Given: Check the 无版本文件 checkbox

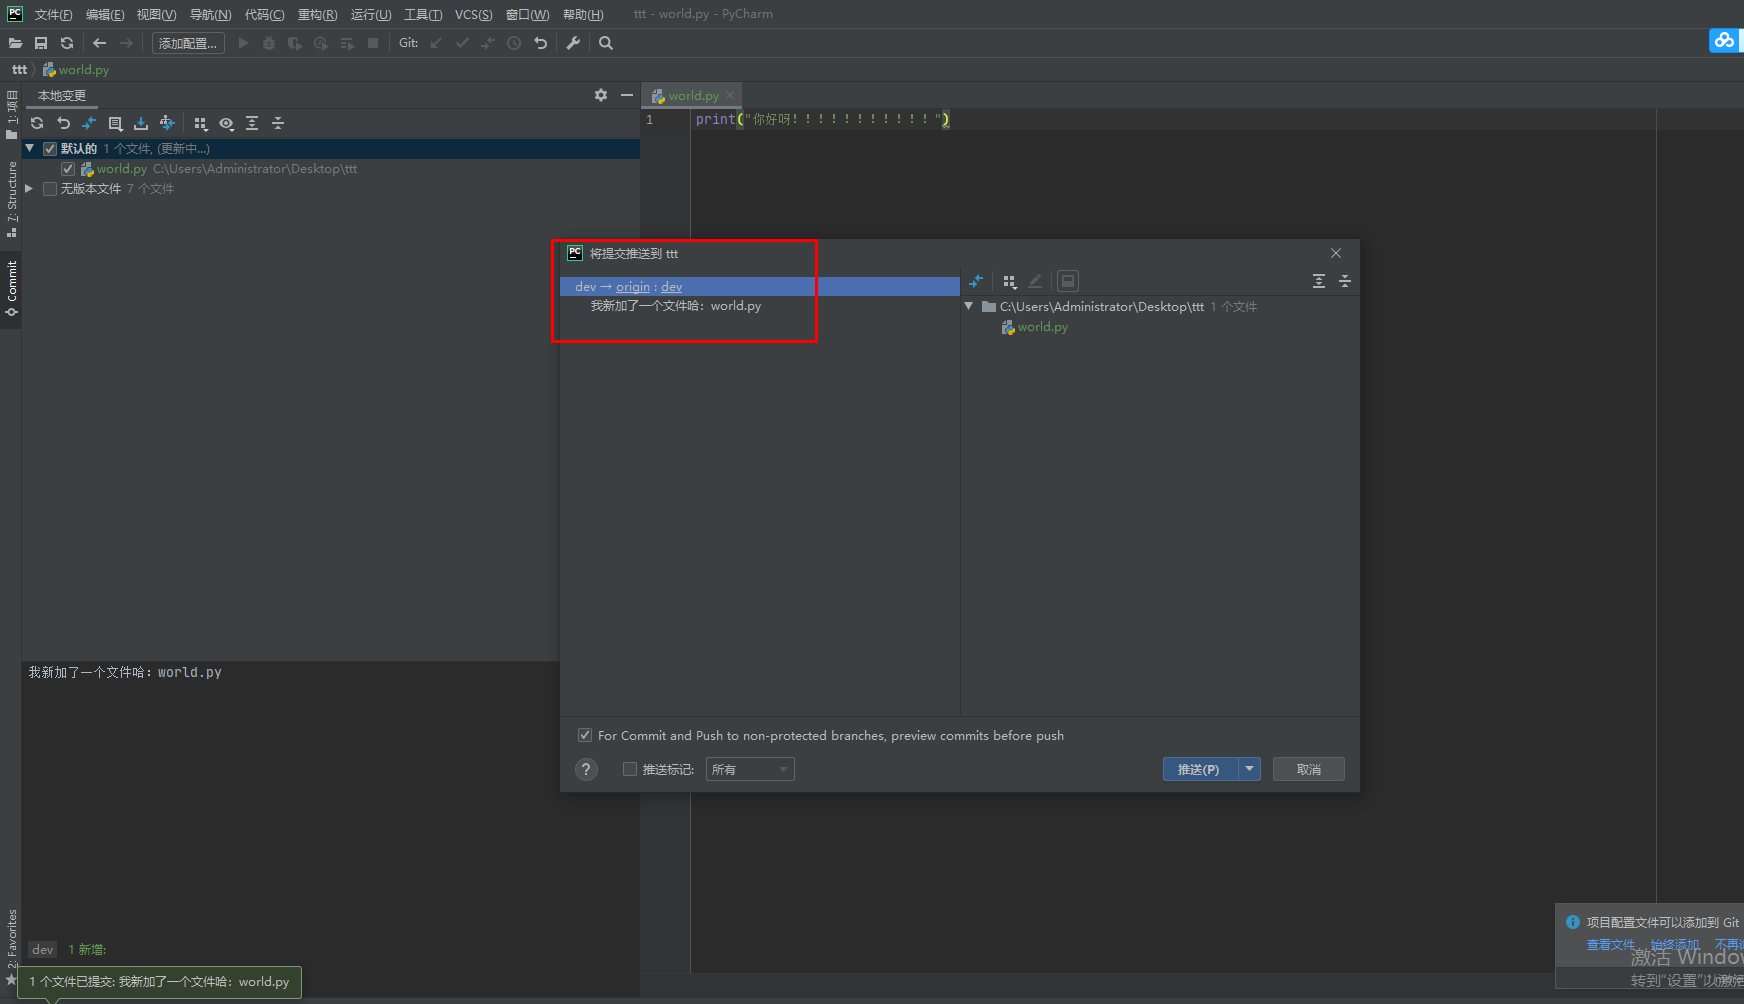Looking at the screenshot, I should 50,189.
